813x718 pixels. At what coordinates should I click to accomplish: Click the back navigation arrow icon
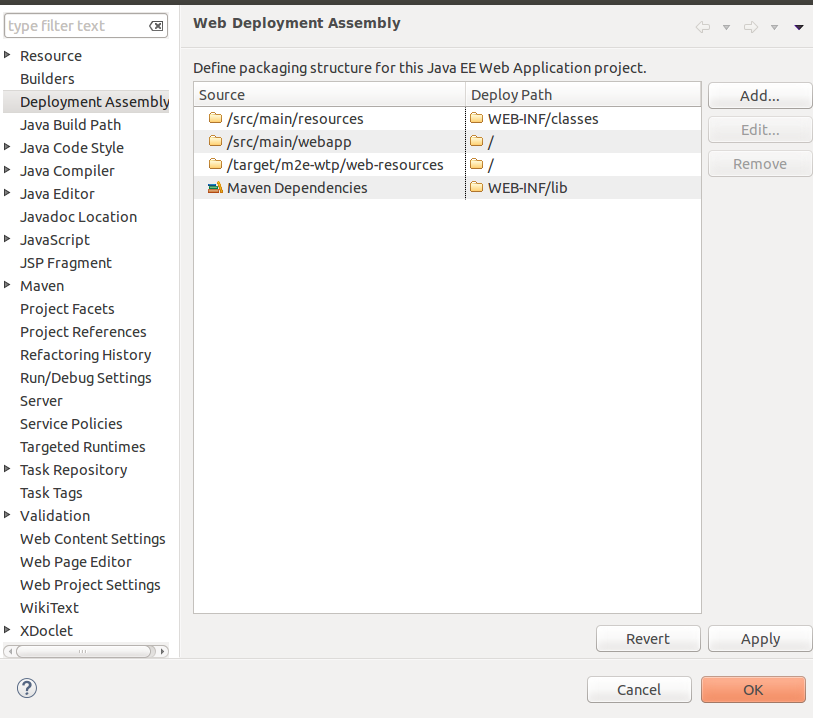pyautogui.click(x=703, y=27)
